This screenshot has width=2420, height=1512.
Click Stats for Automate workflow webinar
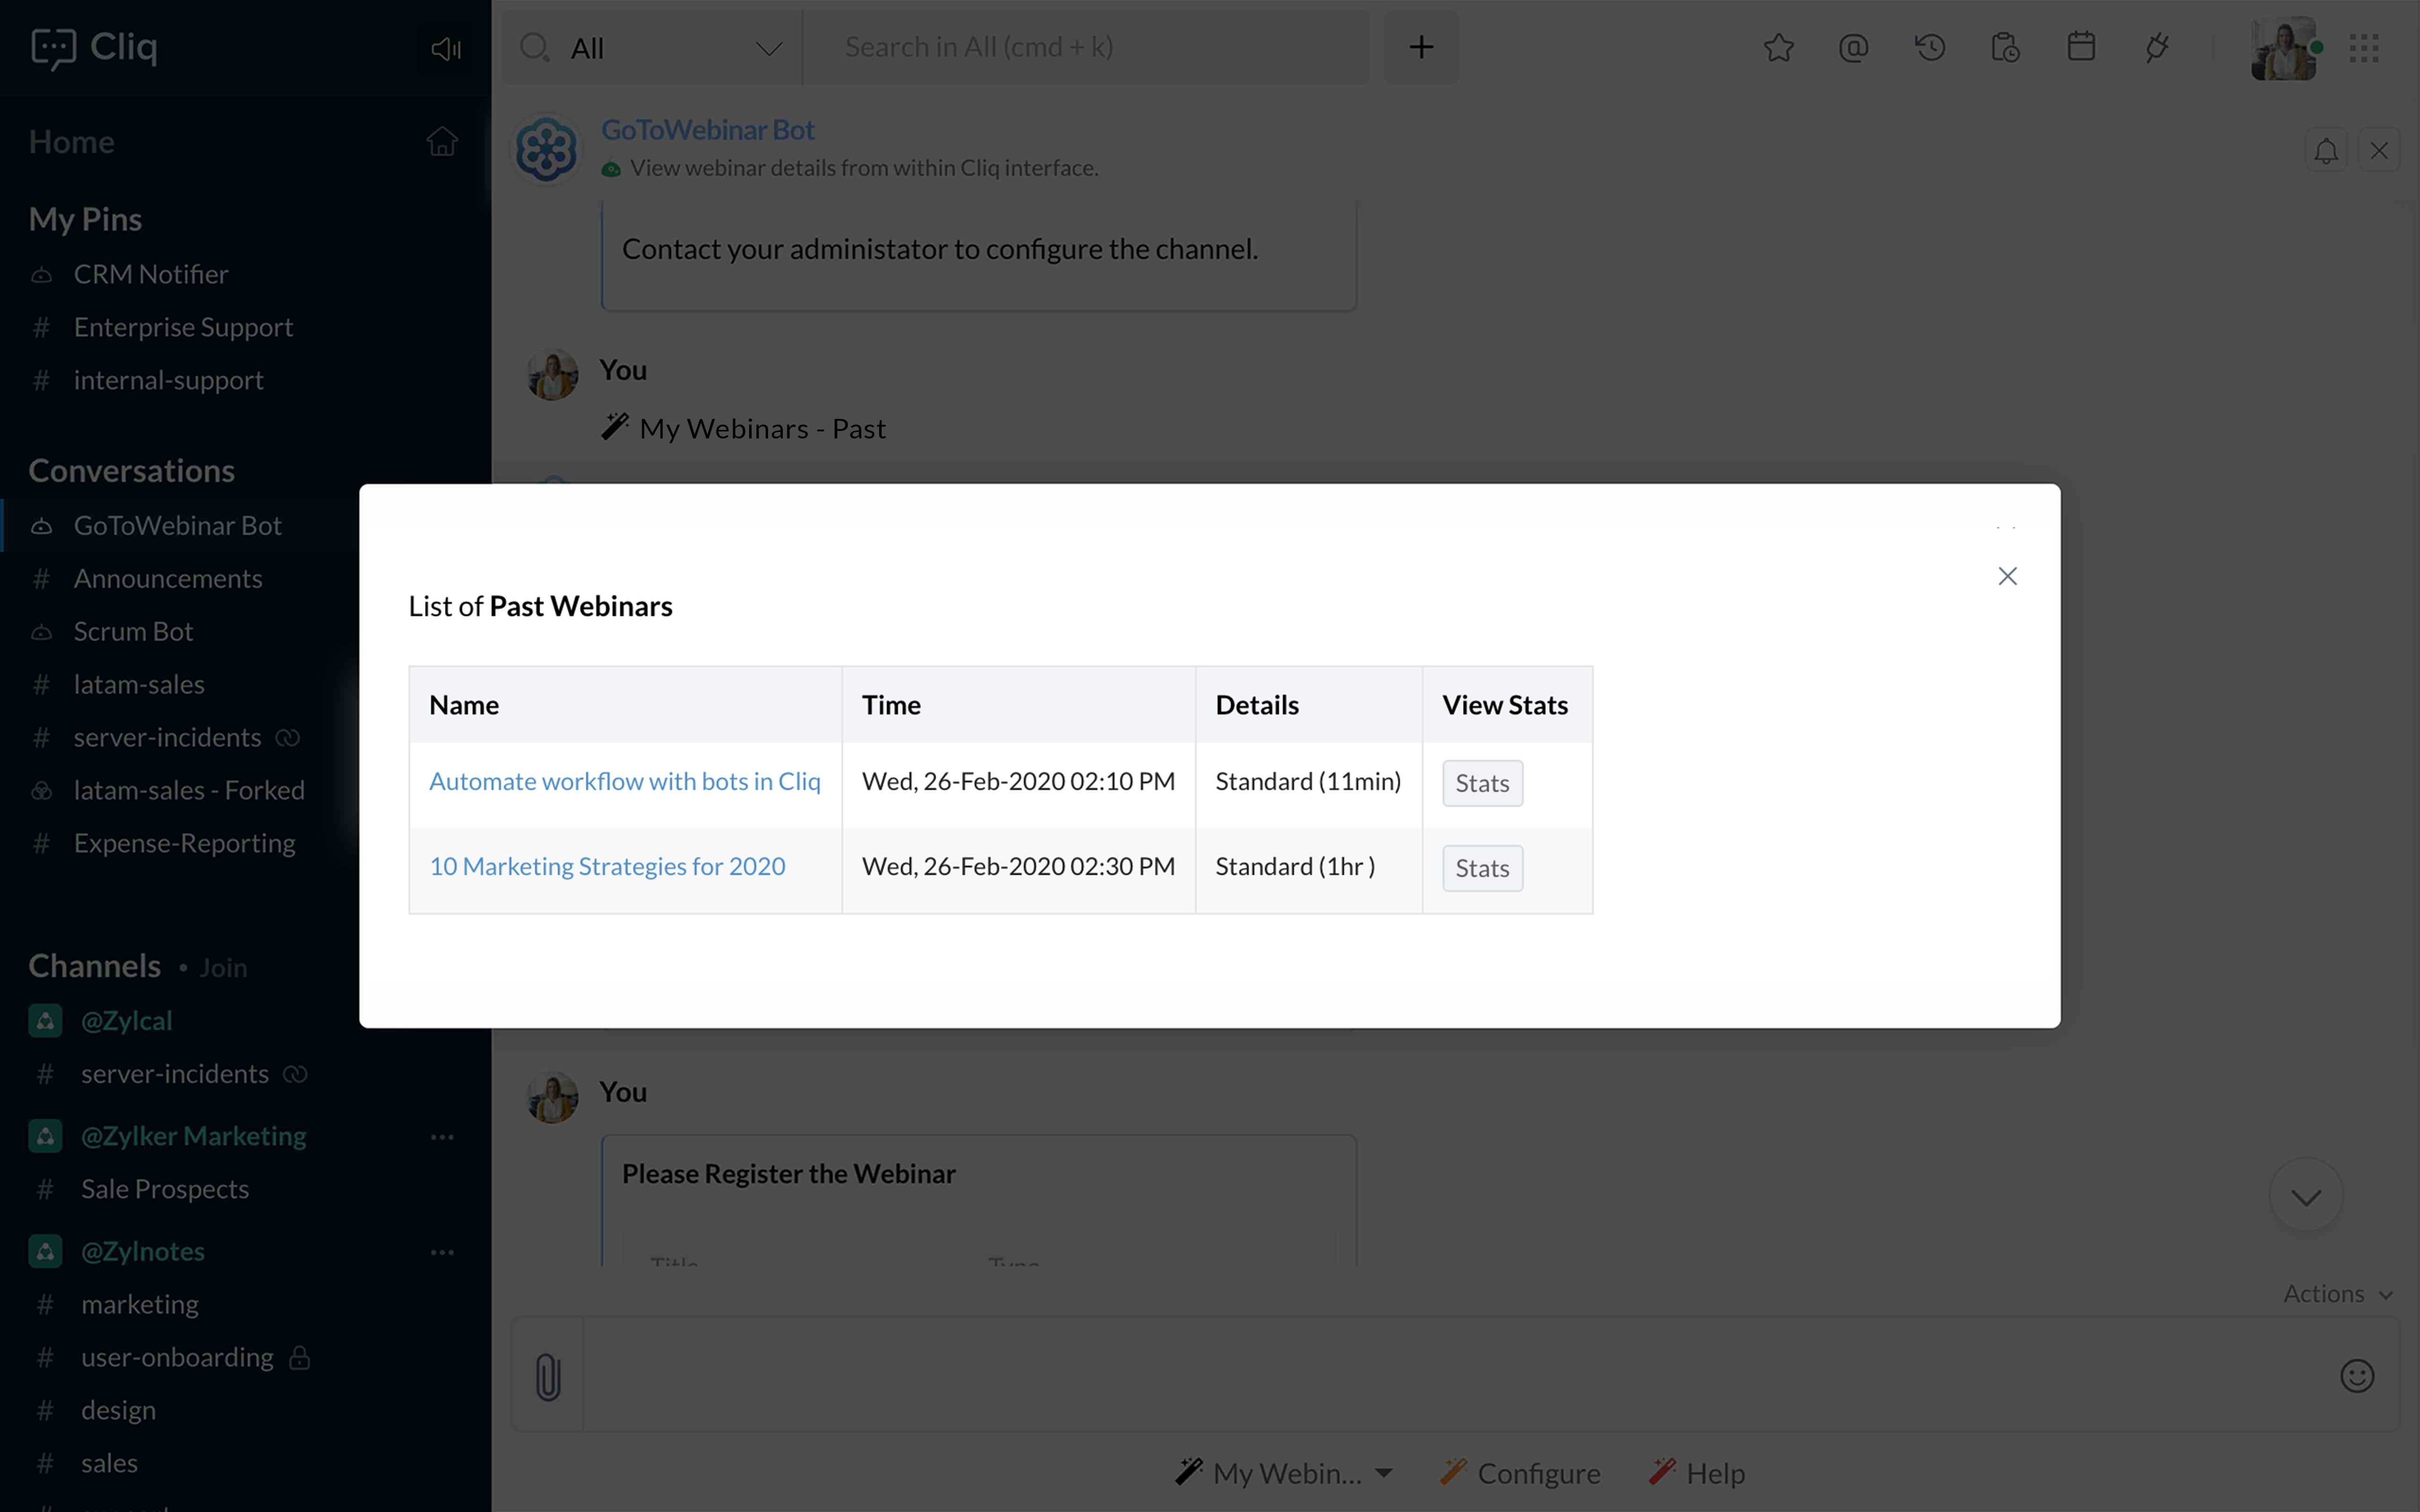1482,783
